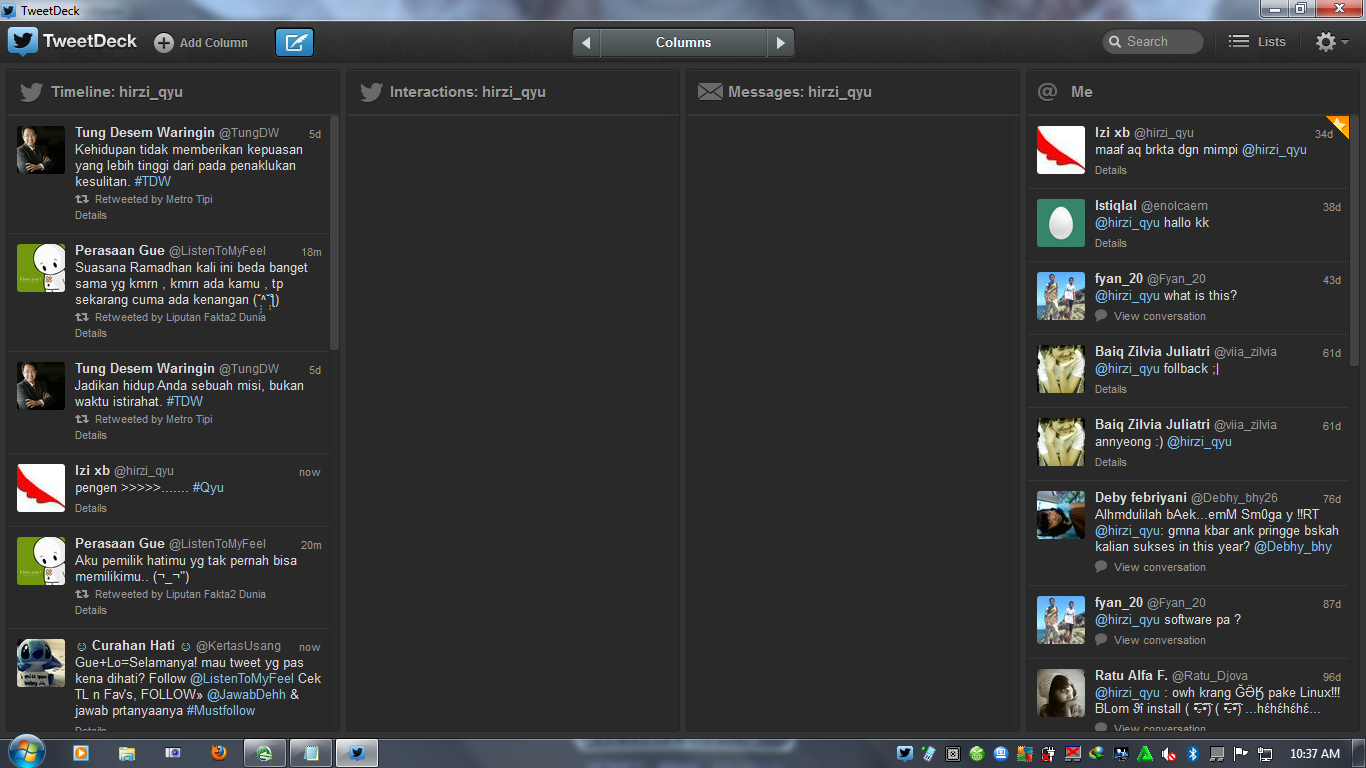View conversation on Deby febriyani tweet

coord(1160,567)
